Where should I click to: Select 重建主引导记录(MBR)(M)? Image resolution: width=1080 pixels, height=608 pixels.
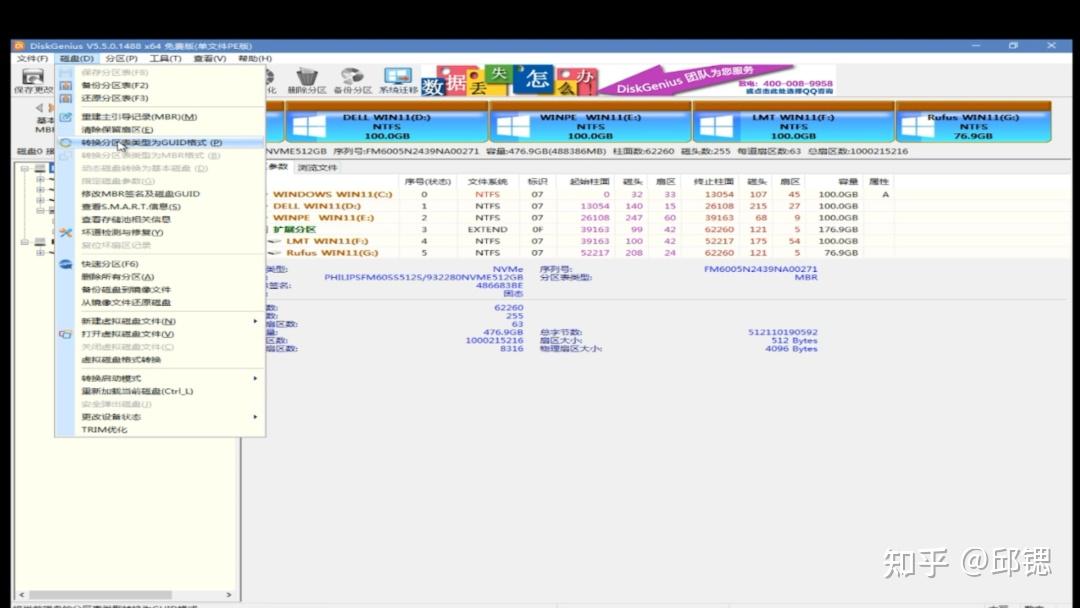[x=160, y=117]
